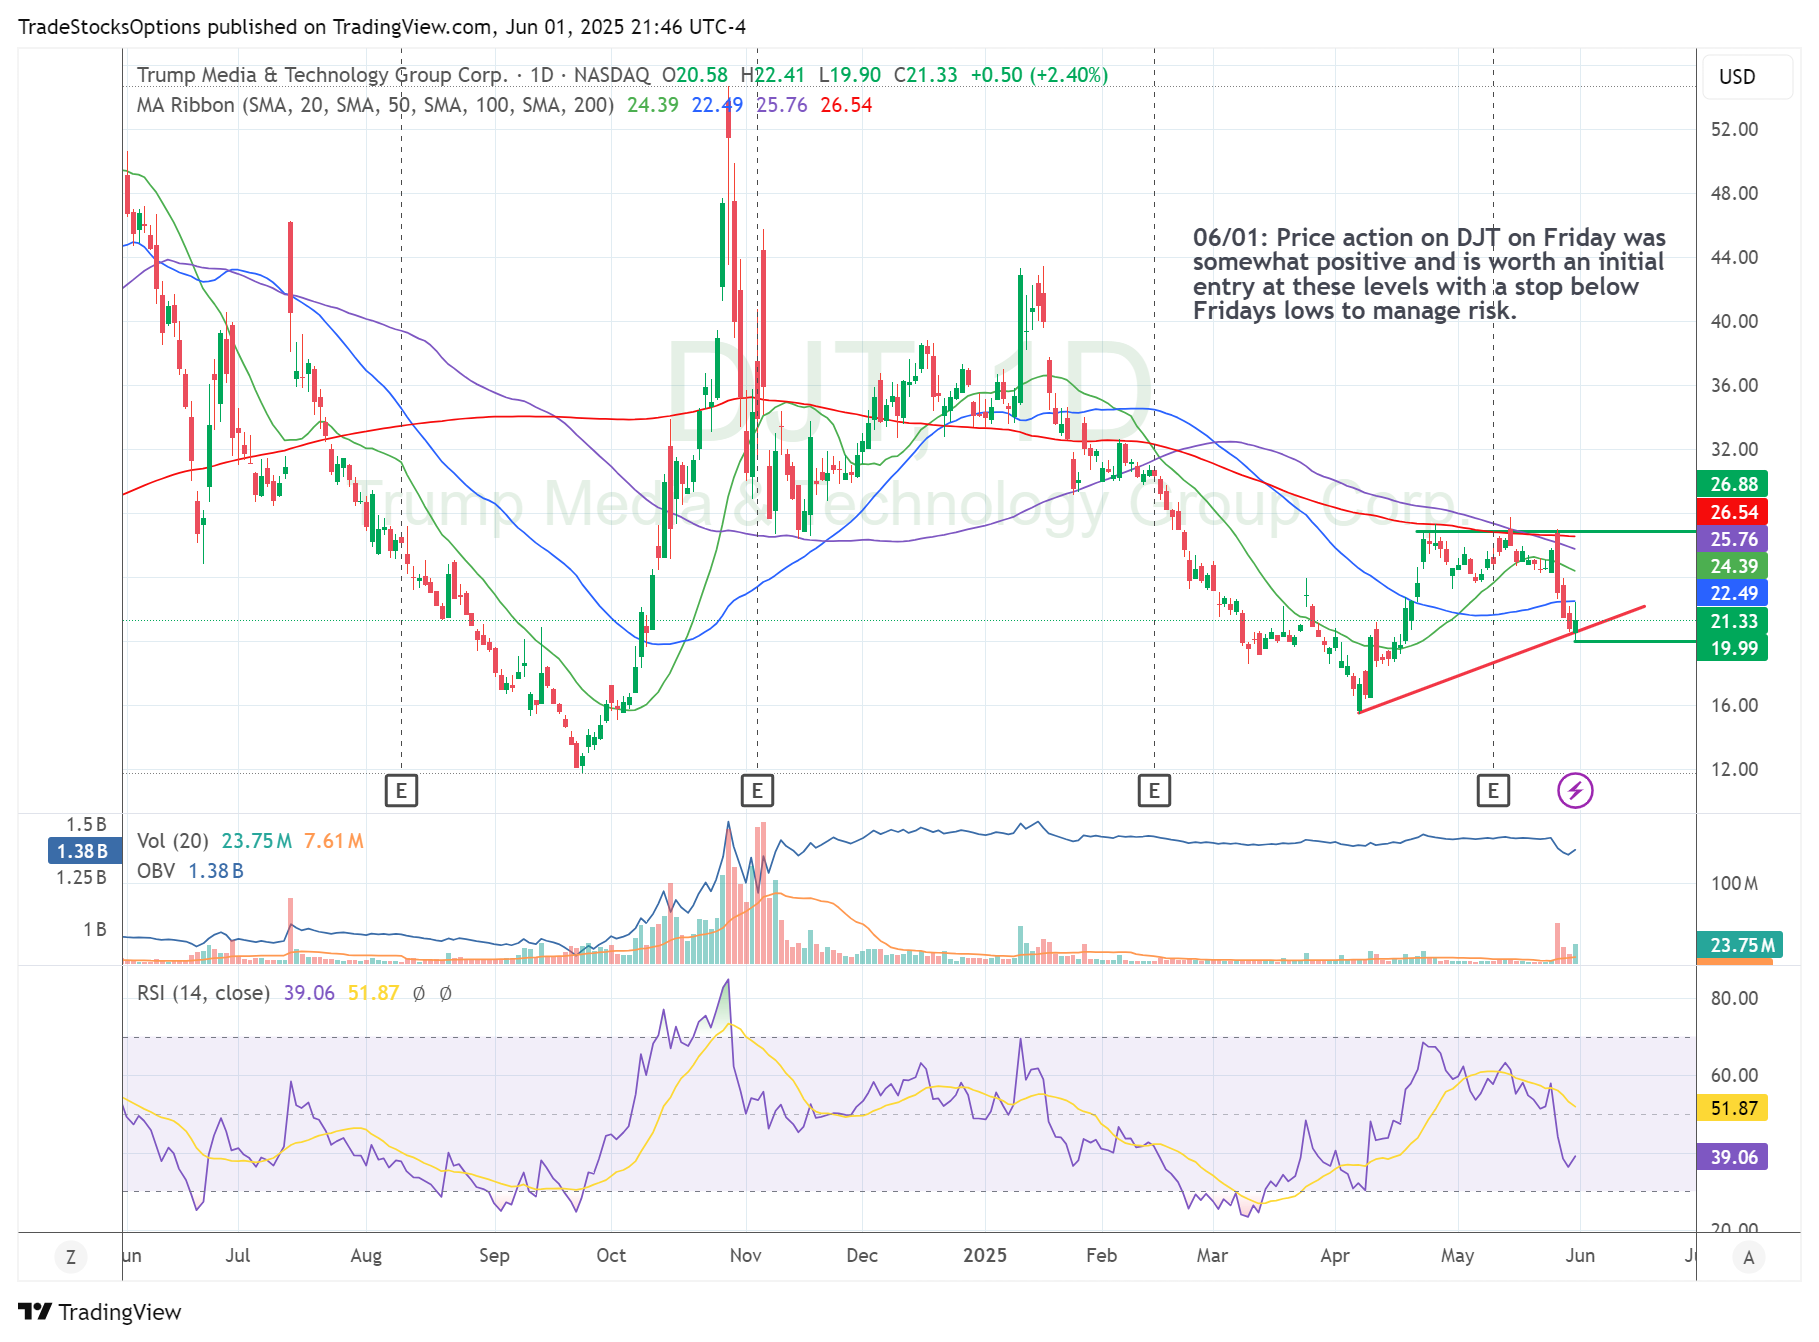1819x1342 pixels.
Task: Click the 23.75M volume label
Action: [1739, 945]
